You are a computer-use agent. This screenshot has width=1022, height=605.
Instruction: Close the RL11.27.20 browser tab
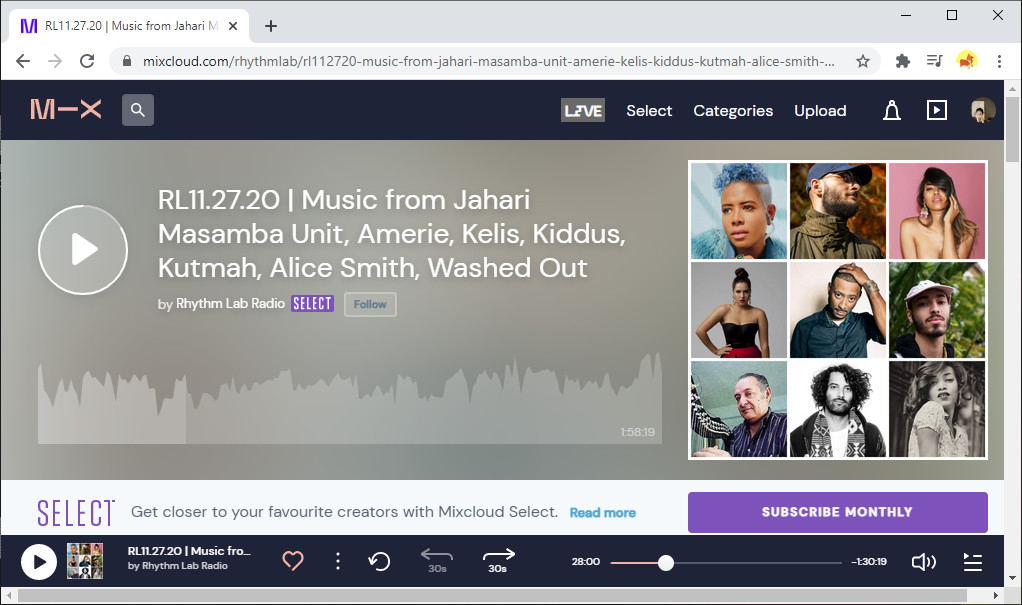pos(233,26)
